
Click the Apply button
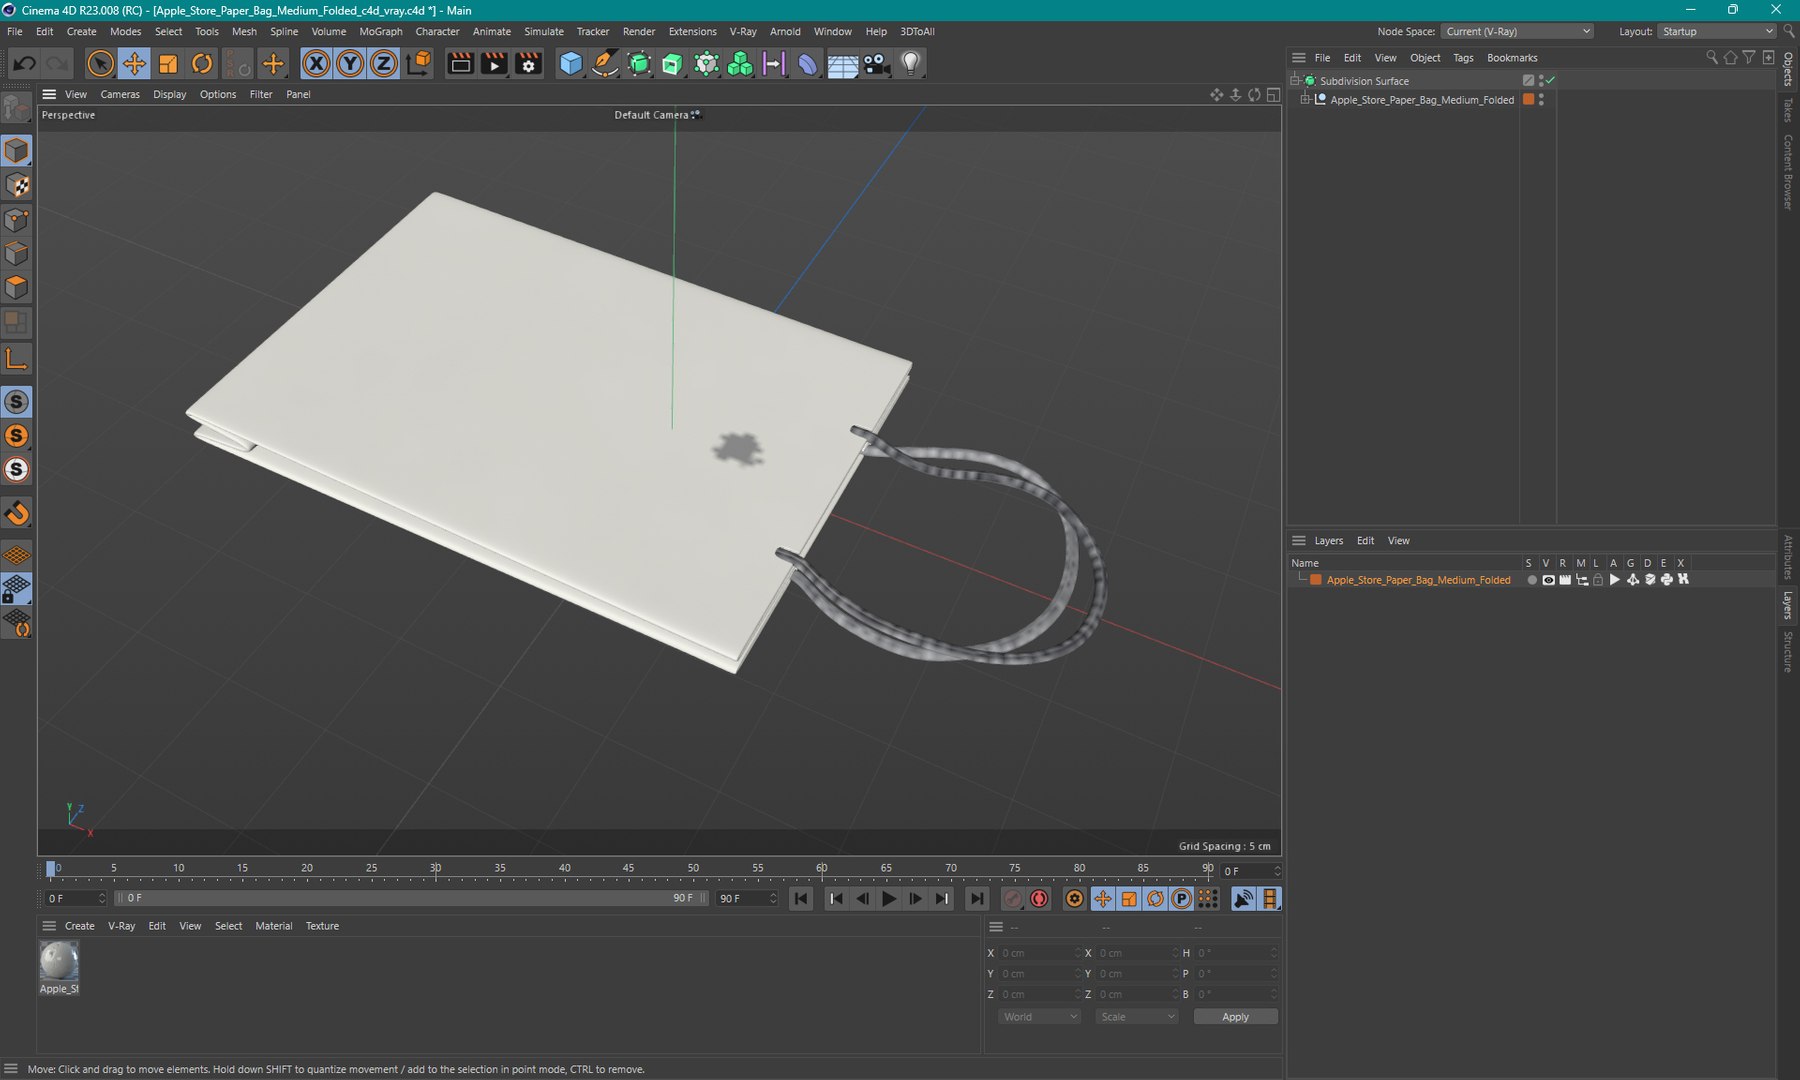[x=1235, y=1017]
